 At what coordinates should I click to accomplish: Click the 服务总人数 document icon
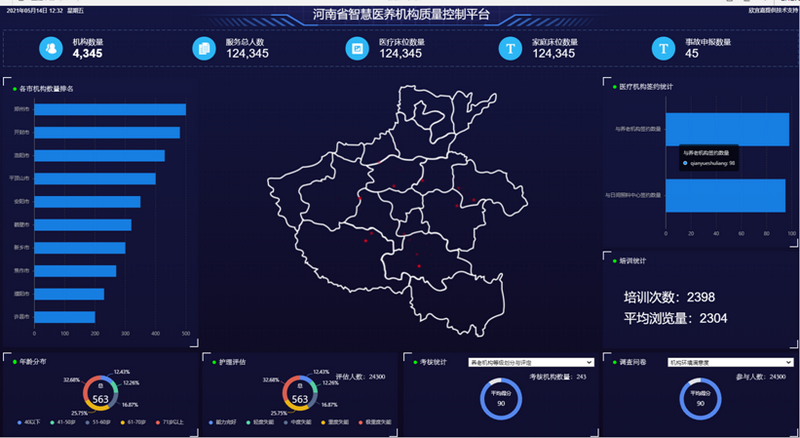point(204,48)
